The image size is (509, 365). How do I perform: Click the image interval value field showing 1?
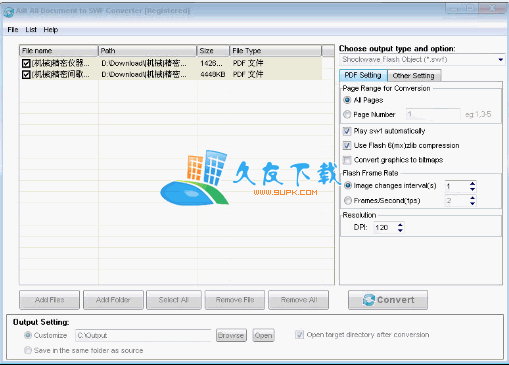click(x=457, y=186)
